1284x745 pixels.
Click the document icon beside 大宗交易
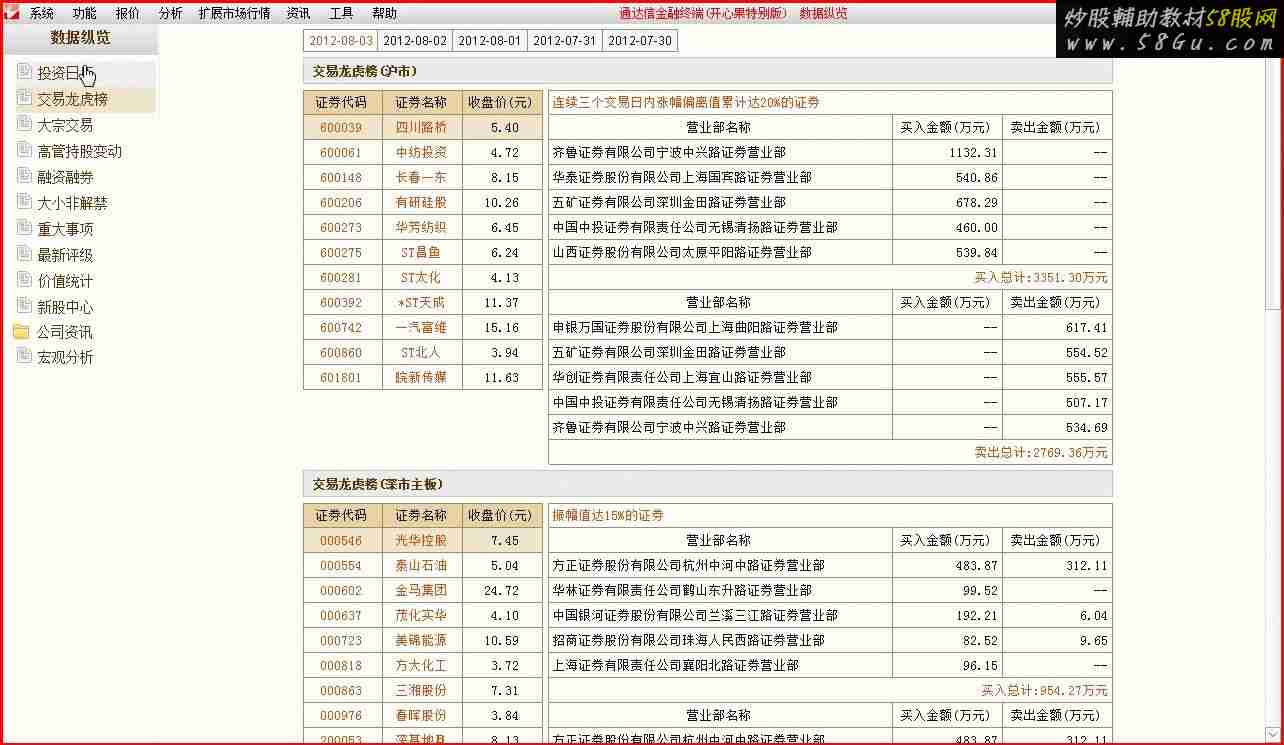point(24,124)
